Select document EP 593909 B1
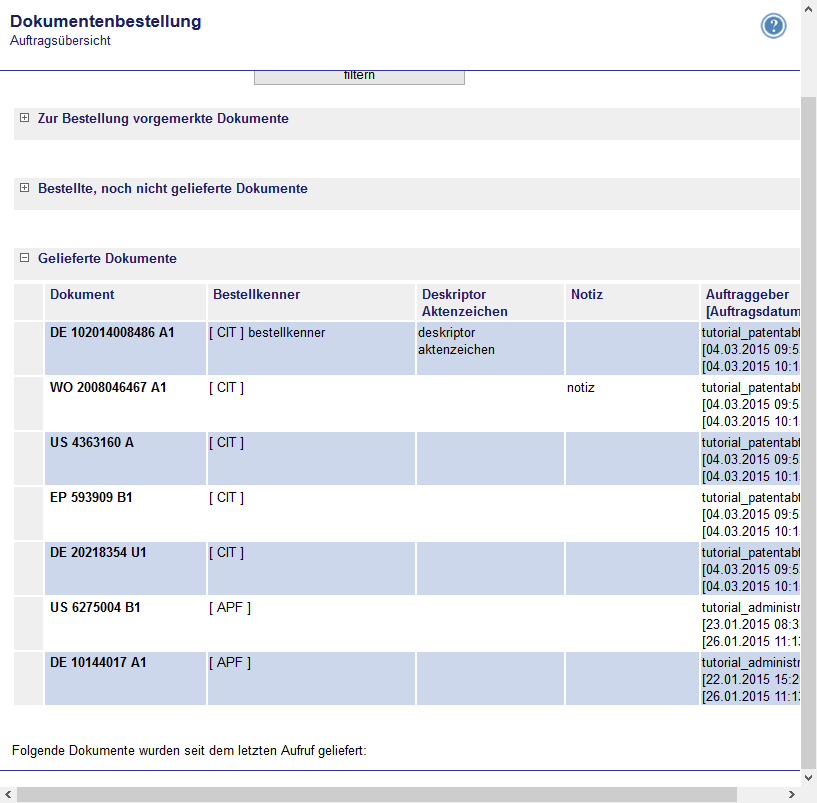The width and height of the screenshot is (817, 803). (91, 498)
